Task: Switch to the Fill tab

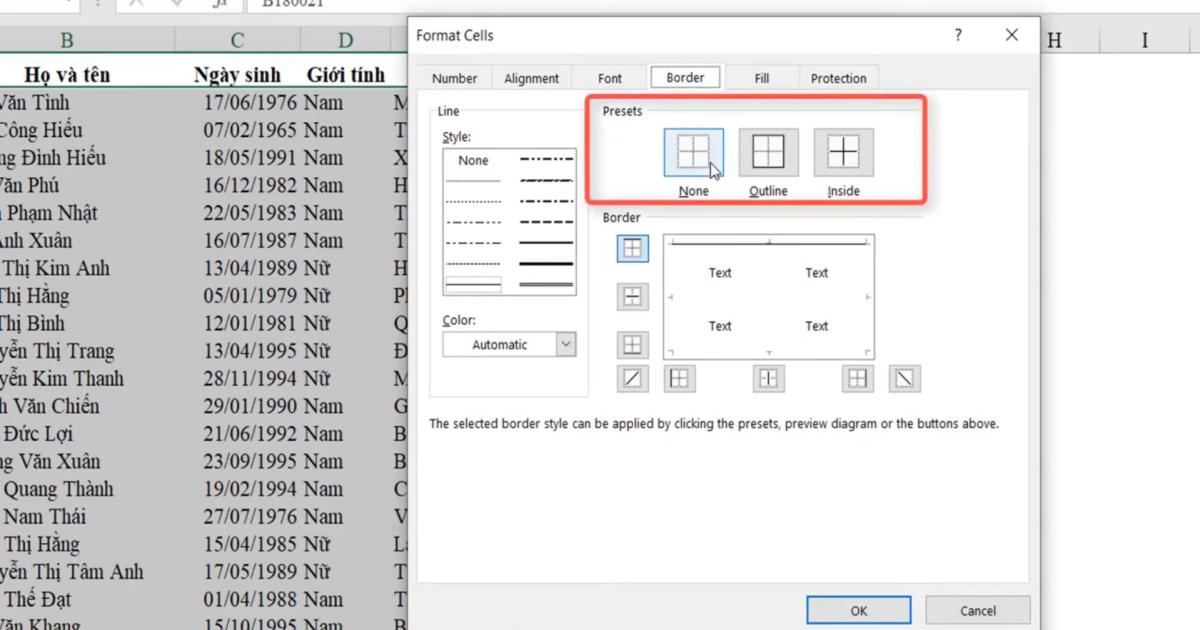Action: 761,77
